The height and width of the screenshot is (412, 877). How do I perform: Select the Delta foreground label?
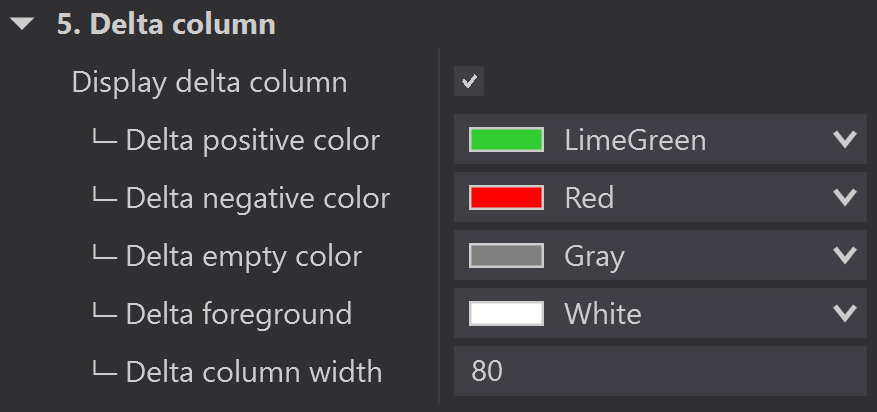pyautogui.click(x=238, y=314)
